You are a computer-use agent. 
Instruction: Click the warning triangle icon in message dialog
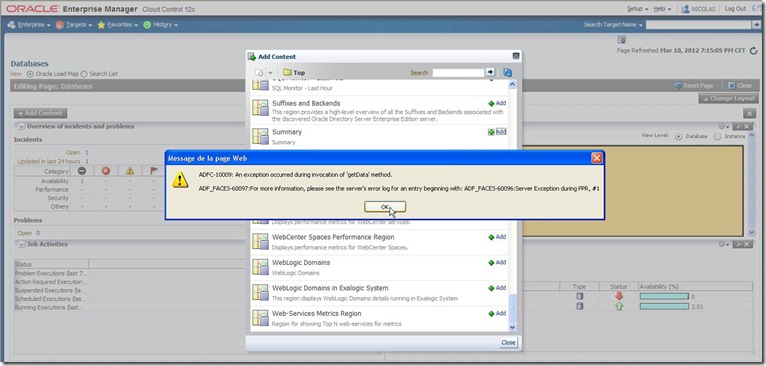pyautogui.click(x=180, y=180)
